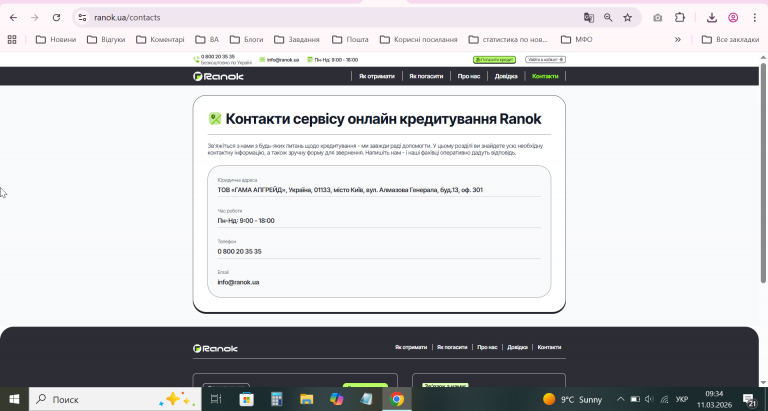Open the Пошта bookmarks folder
The image size is (768, 411).
350,39
